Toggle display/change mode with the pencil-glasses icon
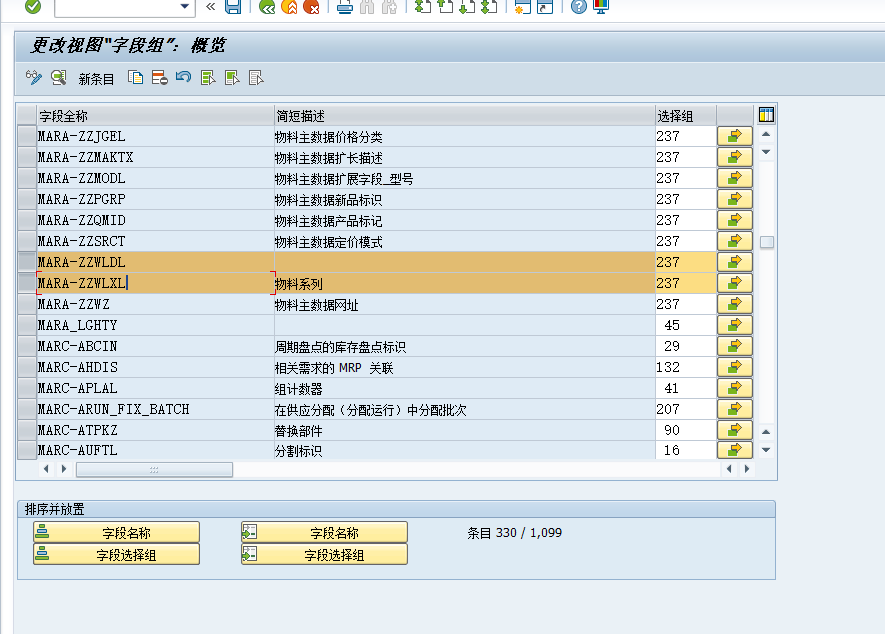This screenshot has width=885, height=634. (32, 78)
